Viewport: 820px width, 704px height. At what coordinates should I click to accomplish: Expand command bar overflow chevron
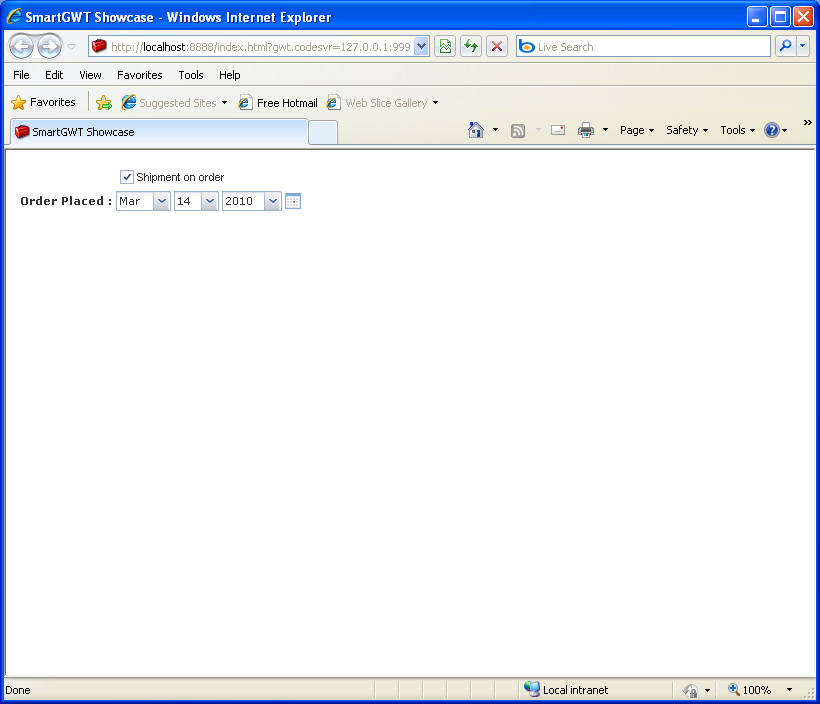tap(807, 122)
